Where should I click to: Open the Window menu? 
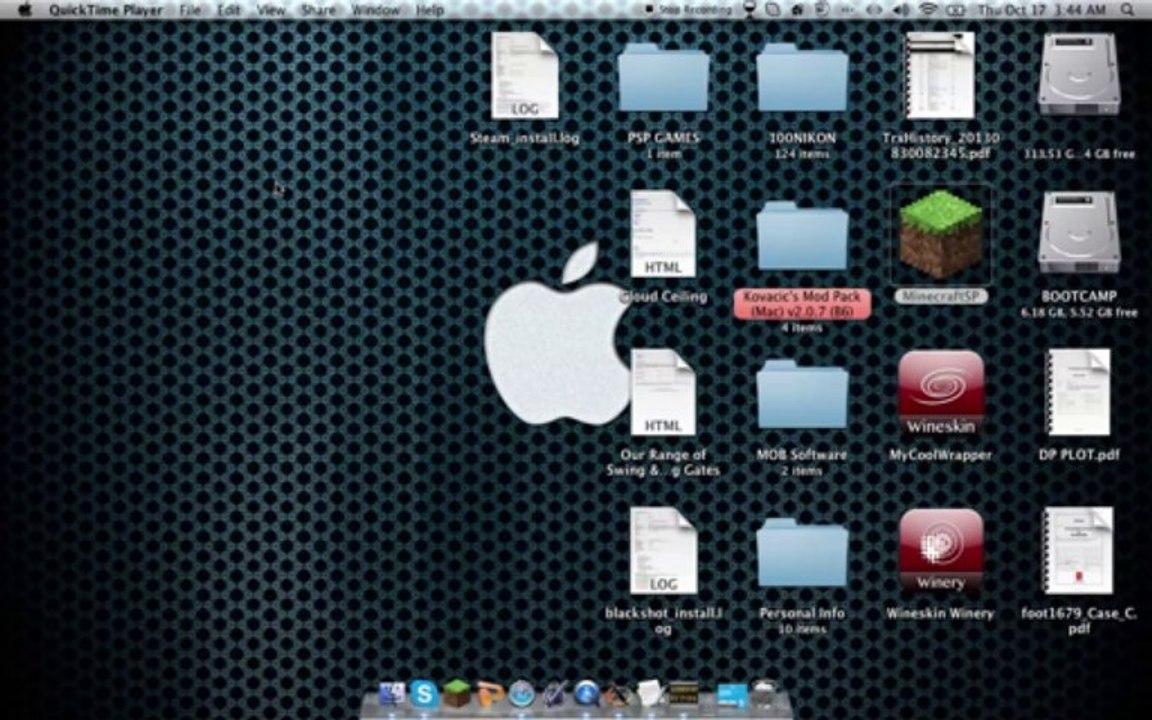click(x=375, y=10)
